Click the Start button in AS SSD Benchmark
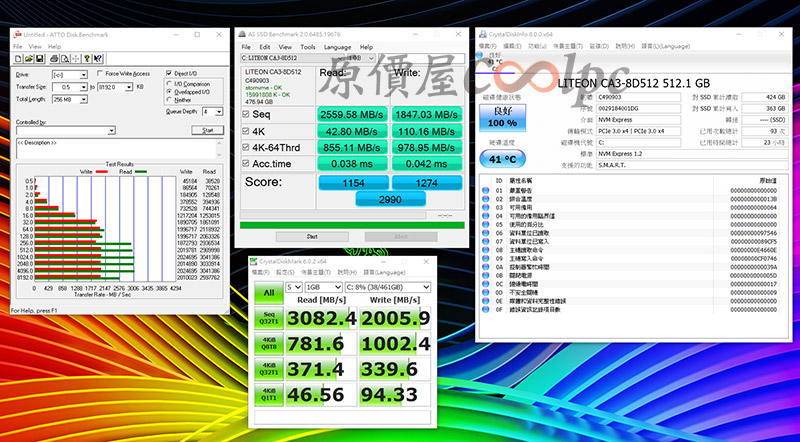Viewport: 800px width, 442px height. click(x=312, y=237)
